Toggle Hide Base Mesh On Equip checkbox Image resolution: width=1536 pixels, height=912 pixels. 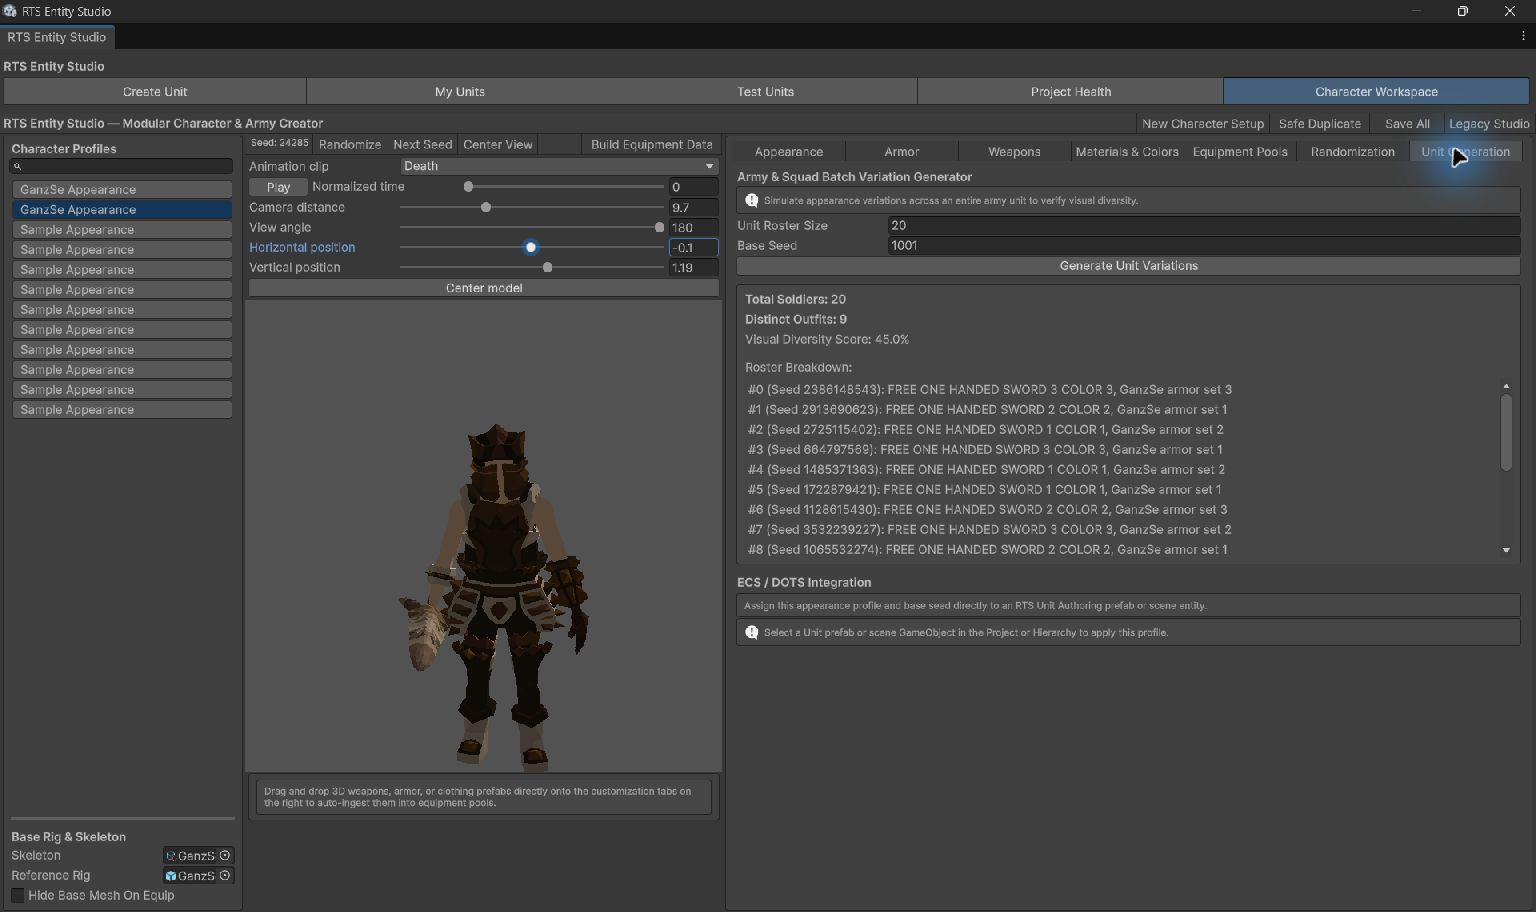(x=18, y=895)
